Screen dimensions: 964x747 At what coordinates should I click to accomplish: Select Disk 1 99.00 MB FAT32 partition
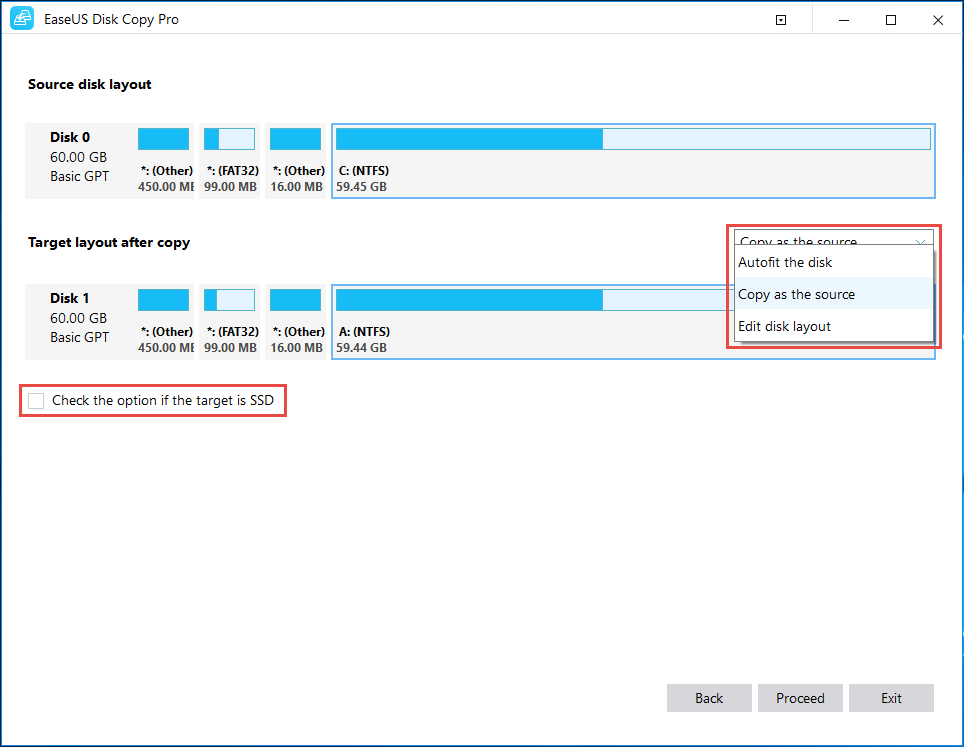tap(230, 322)
